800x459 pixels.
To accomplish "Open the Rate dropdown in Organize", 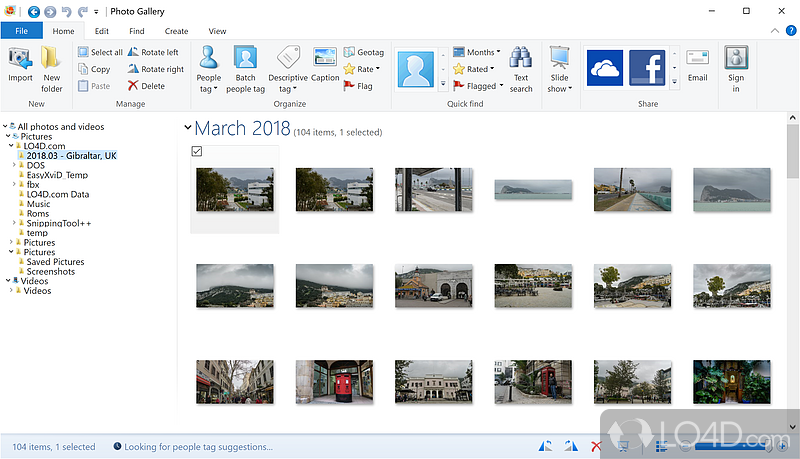I will tap(361, 69).
